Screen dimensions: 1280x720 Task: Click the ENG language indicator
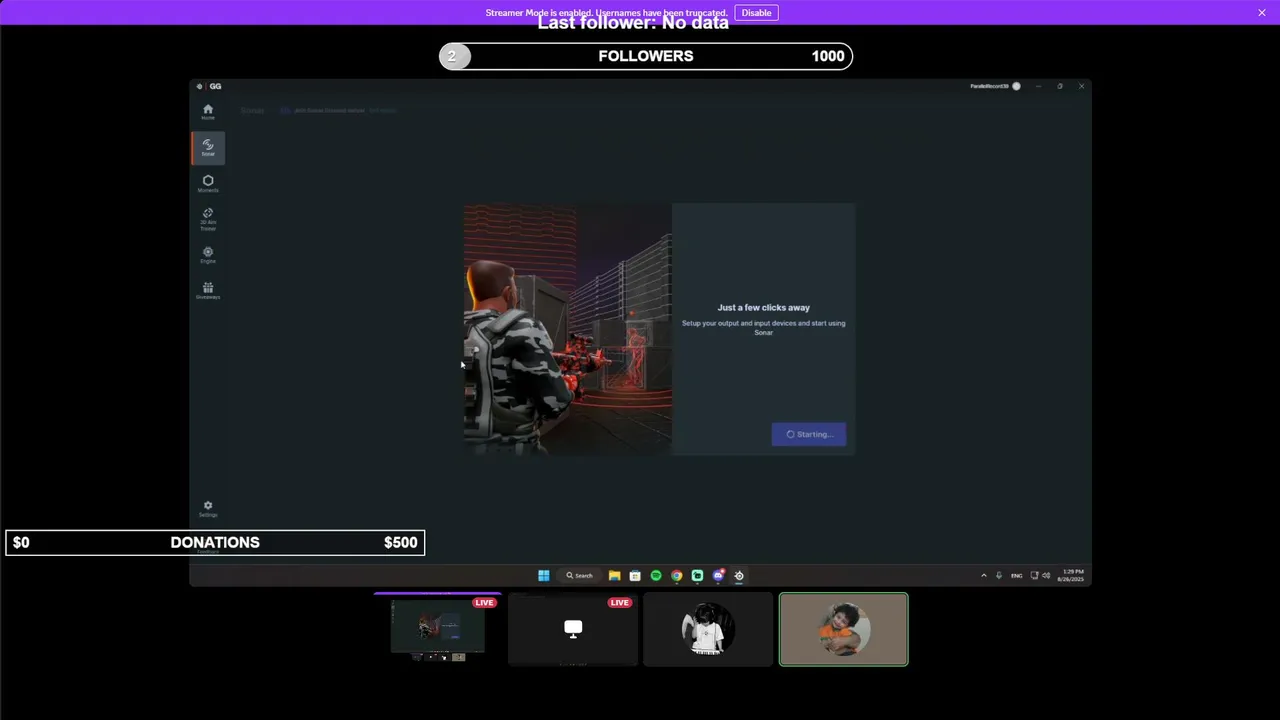(1017, 575)
